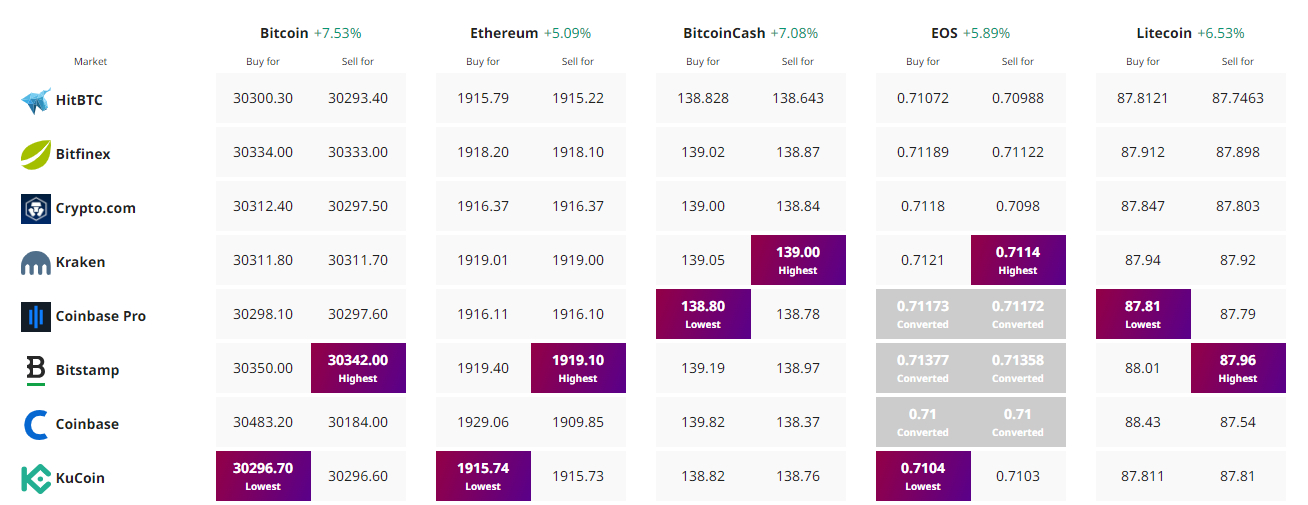Image resolution: width=1308 pixels, height=505 pixels.
Task: Click the Coinbase Pro logo icon
Action: tap(36, 316)
